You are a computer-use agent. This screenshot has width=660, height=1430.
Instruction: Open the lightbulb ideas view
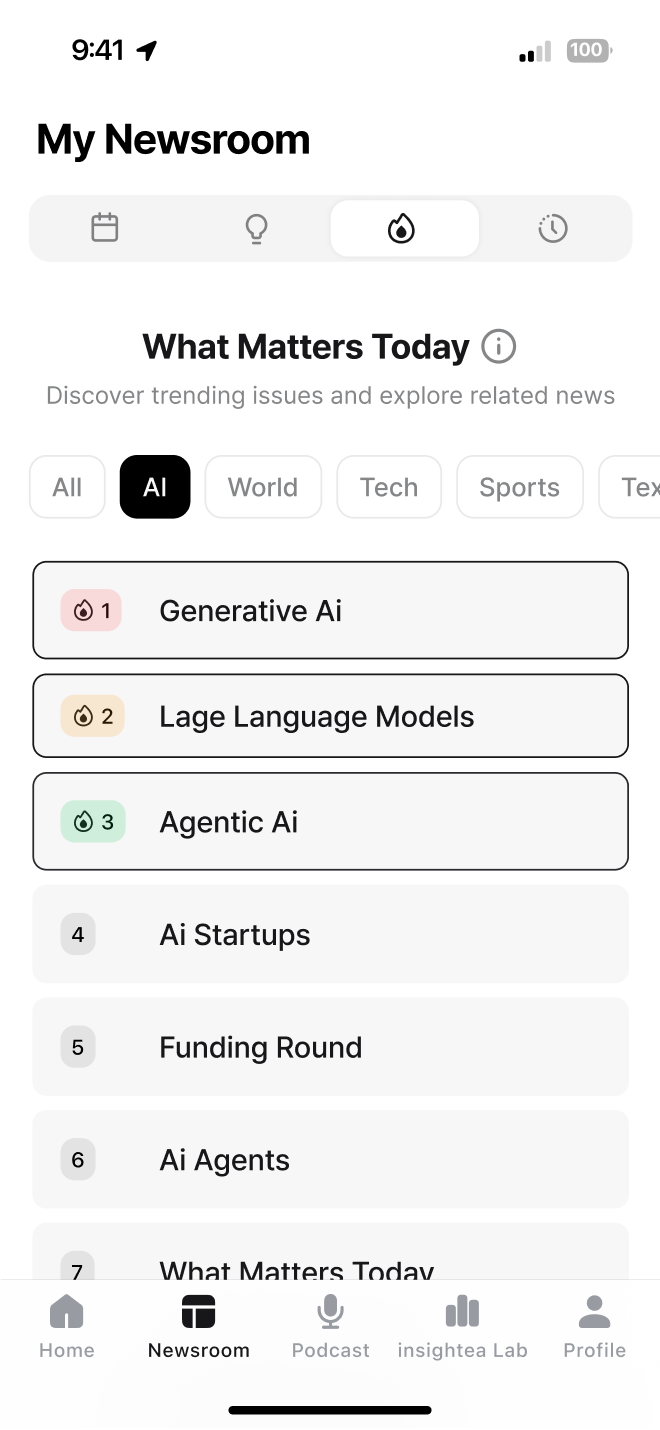(x=256, y=228)
